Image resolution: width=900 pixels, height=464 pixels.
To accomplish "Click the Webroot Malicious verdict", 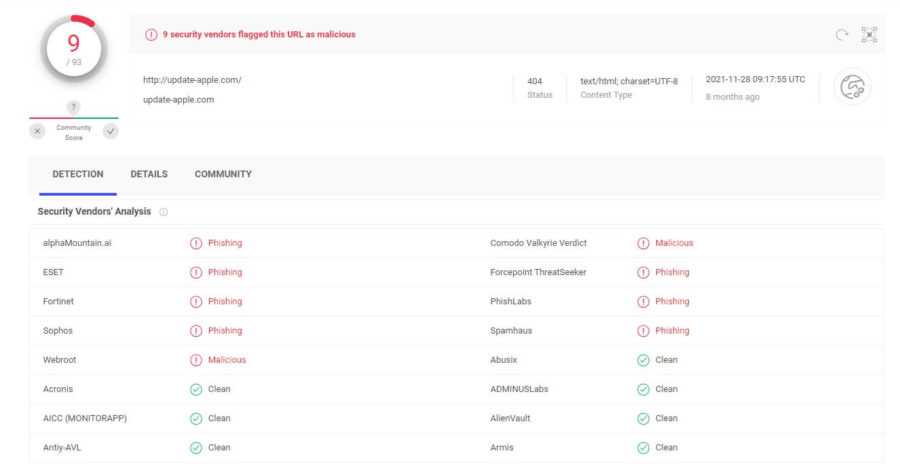I will (226, 360).
